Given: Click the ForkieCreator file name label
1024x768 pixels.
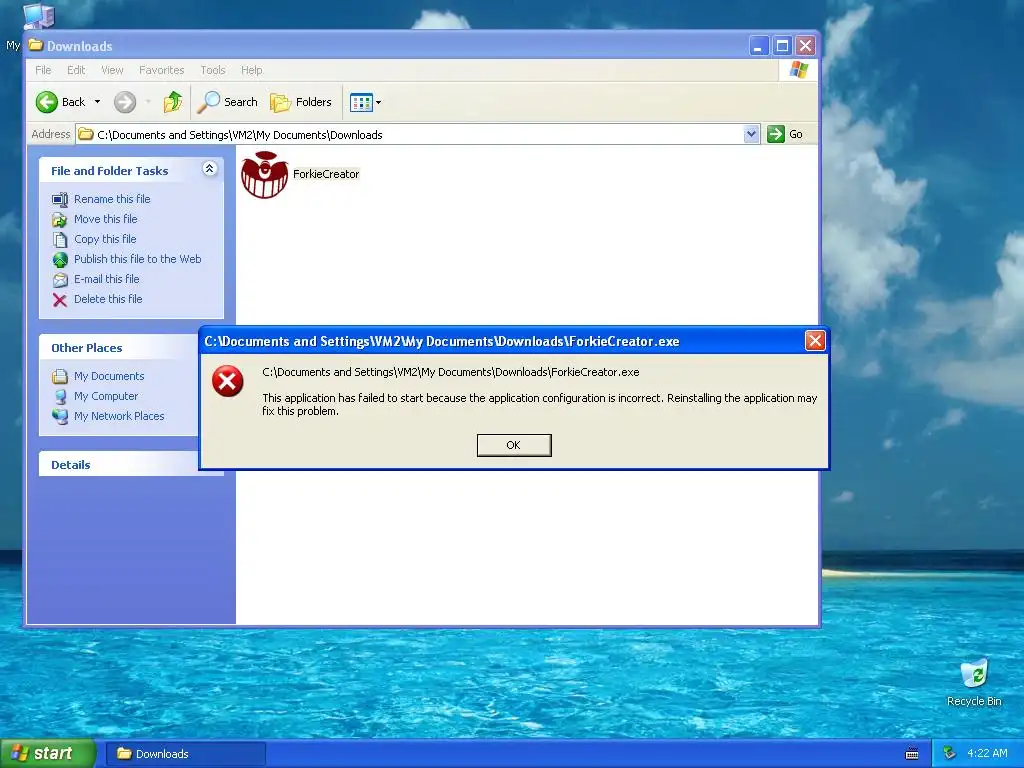Looking at the screenshot, I should 326,174.
